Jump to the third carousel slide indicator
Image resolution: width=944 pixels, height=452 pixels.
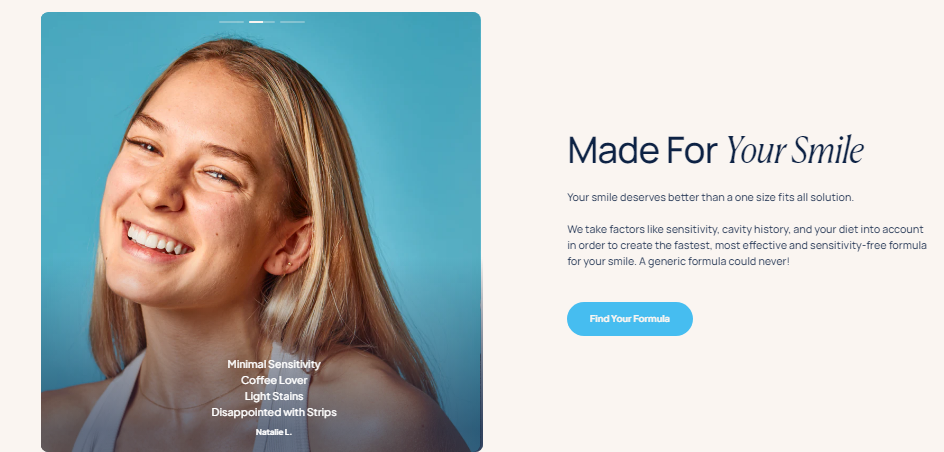tap(292, 22)
